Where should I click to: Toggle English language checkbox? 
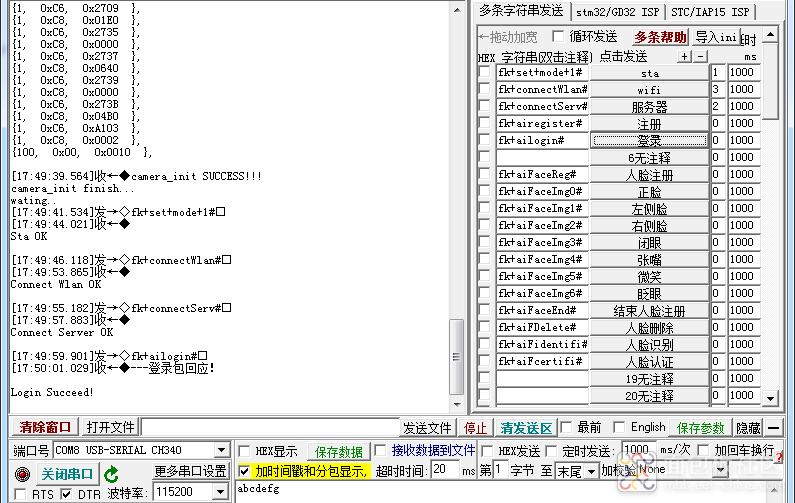point(619,427)
